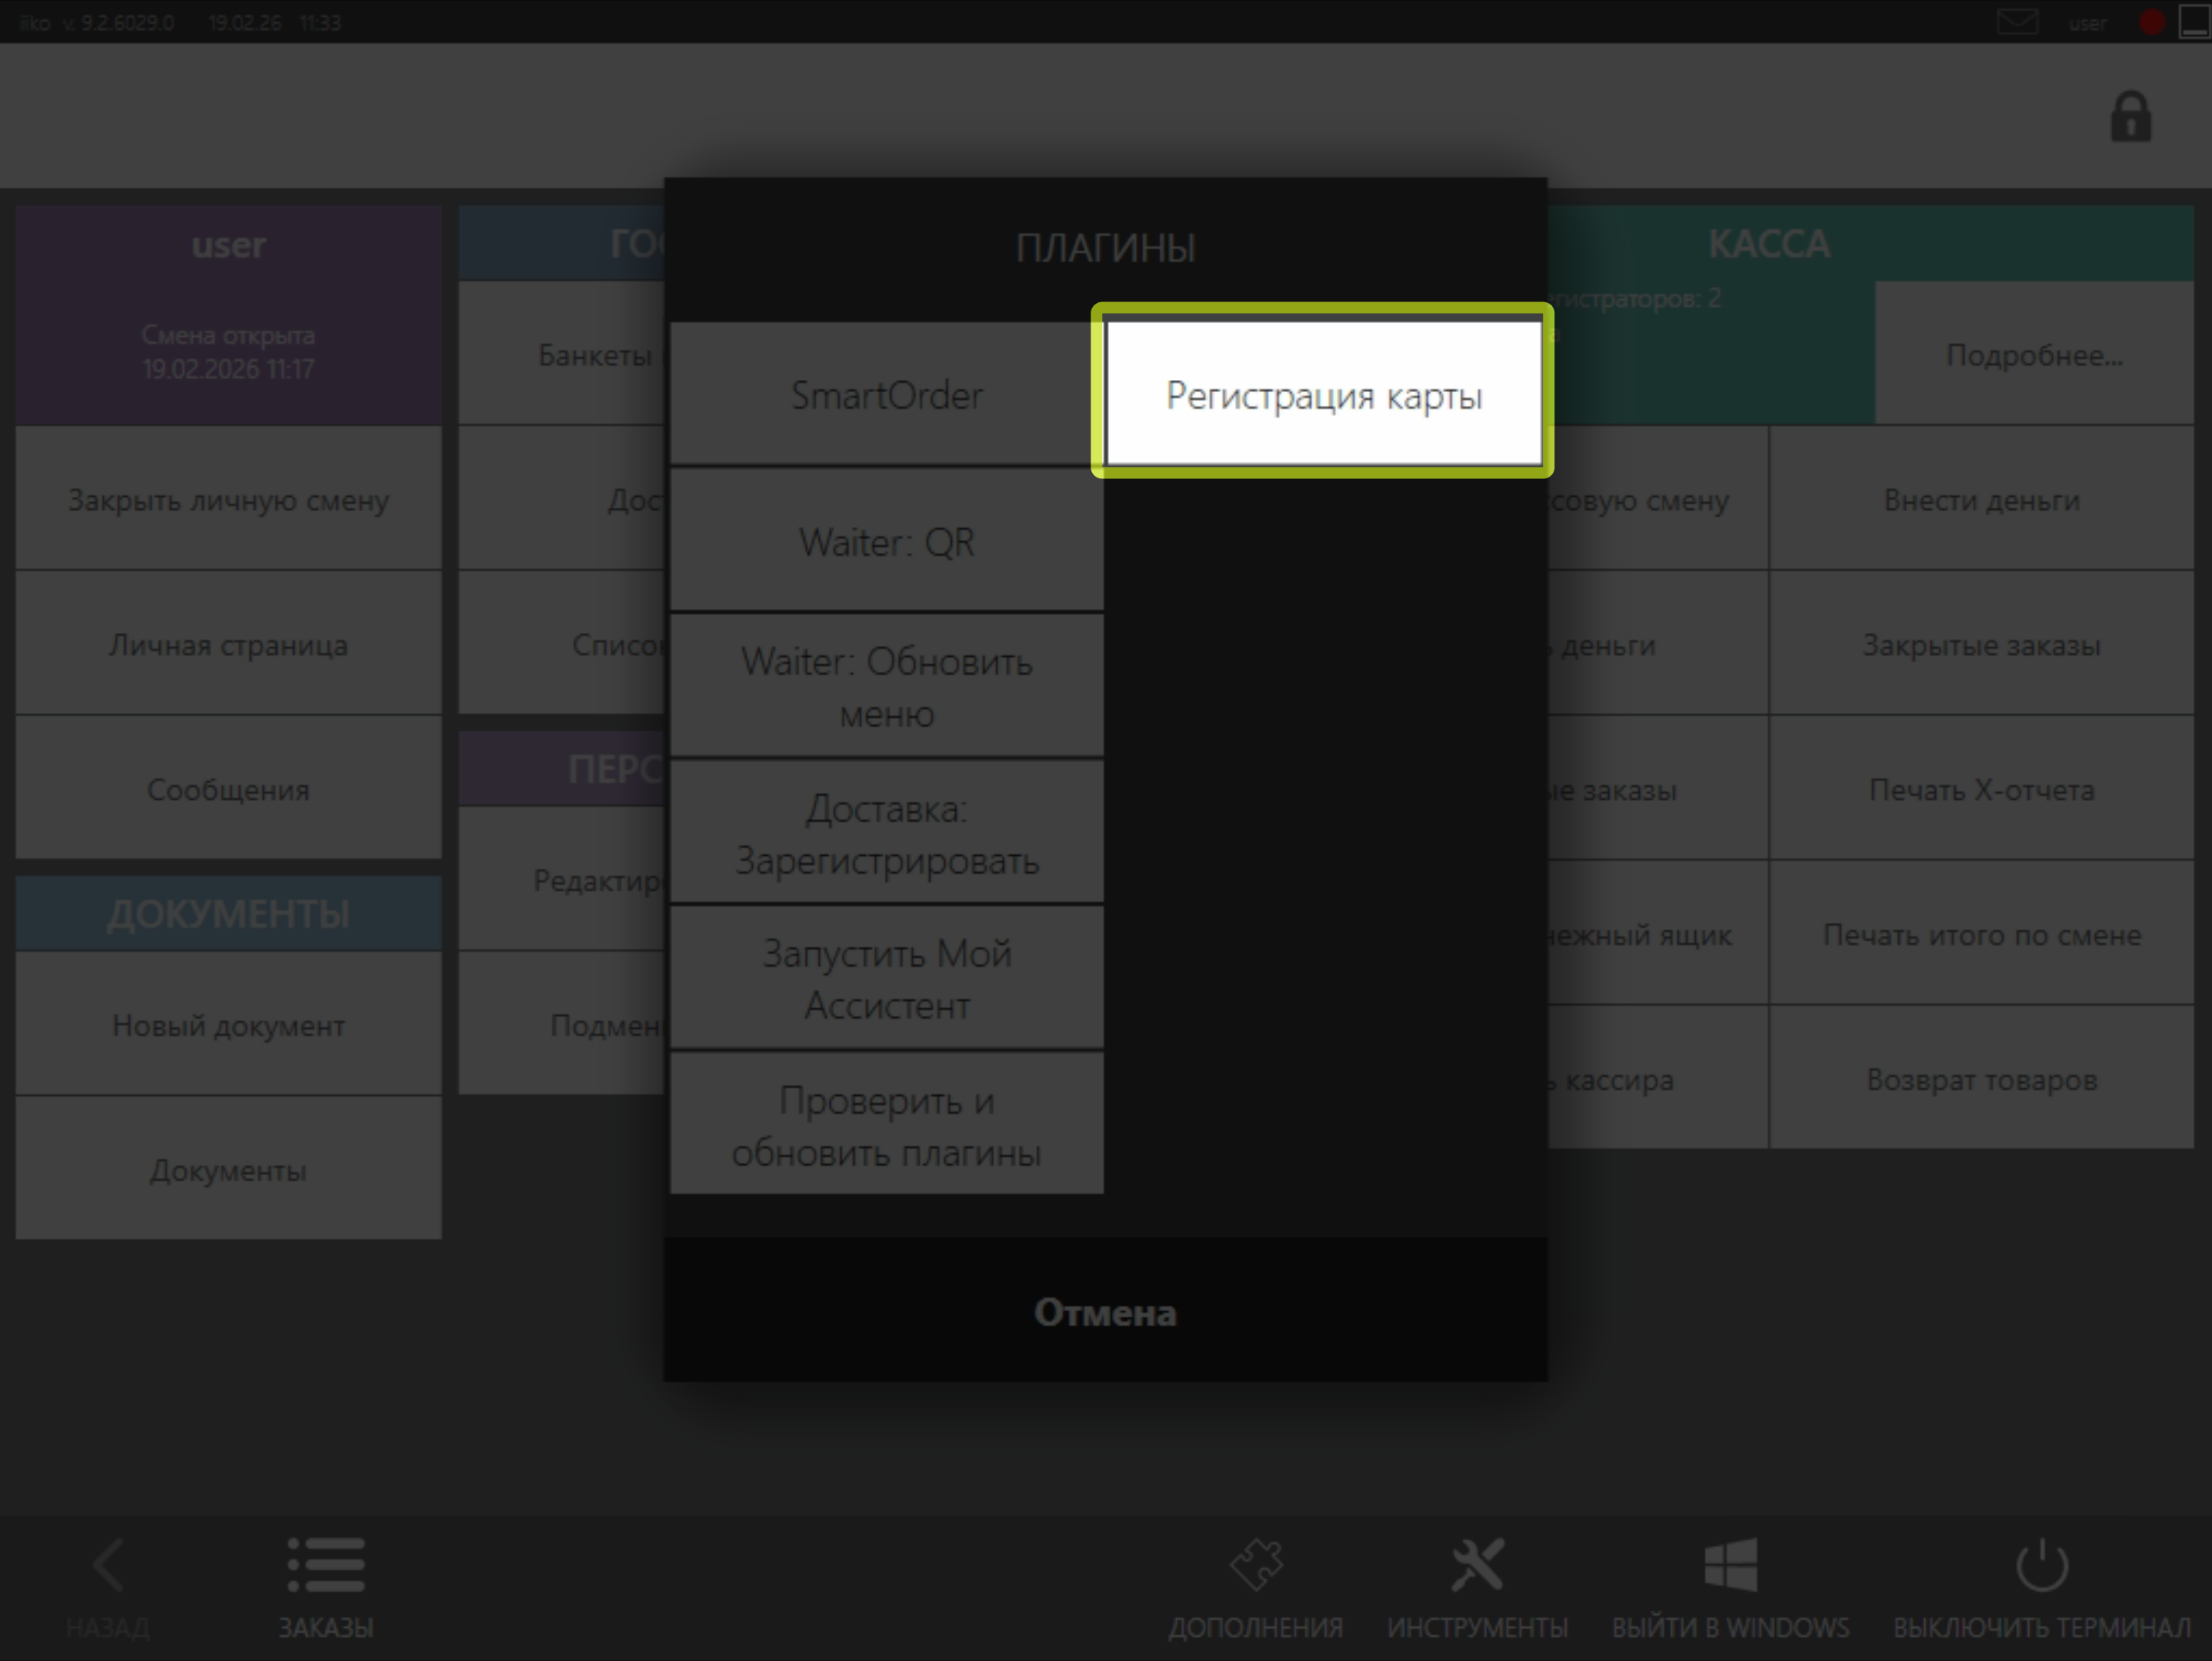
Task: Select the Регистрация карты plugin
Action: pos(1323,394)
